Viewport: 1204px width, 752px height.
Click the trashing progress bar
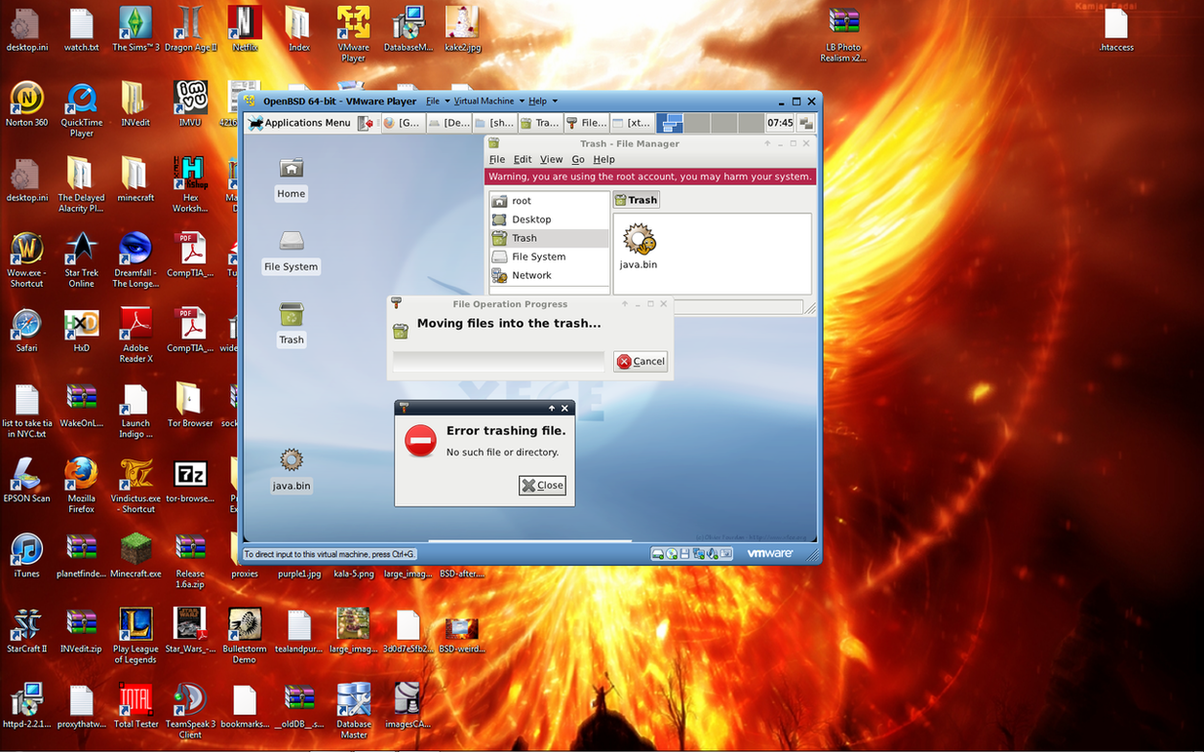pos(499,361)
